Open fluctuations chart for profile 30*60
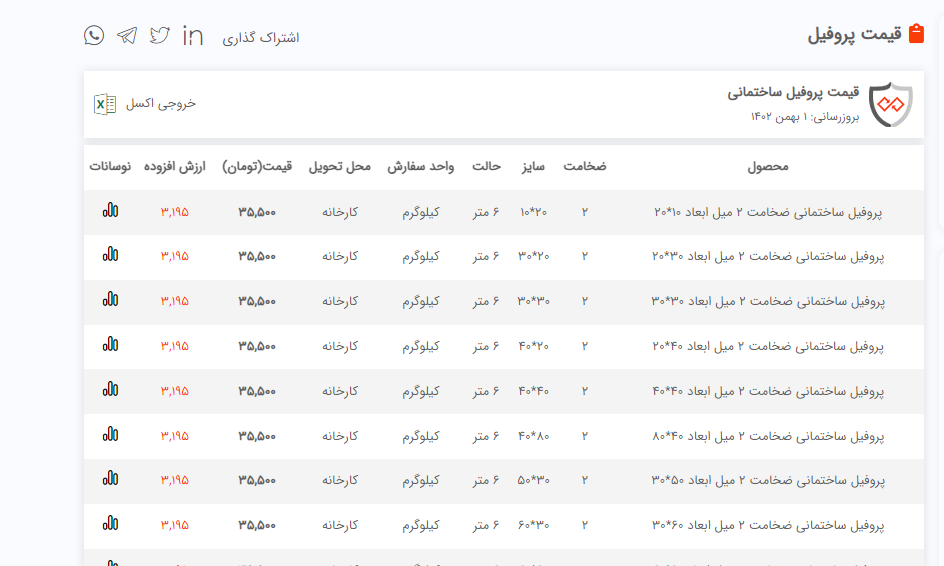 [x=110, y=524]
